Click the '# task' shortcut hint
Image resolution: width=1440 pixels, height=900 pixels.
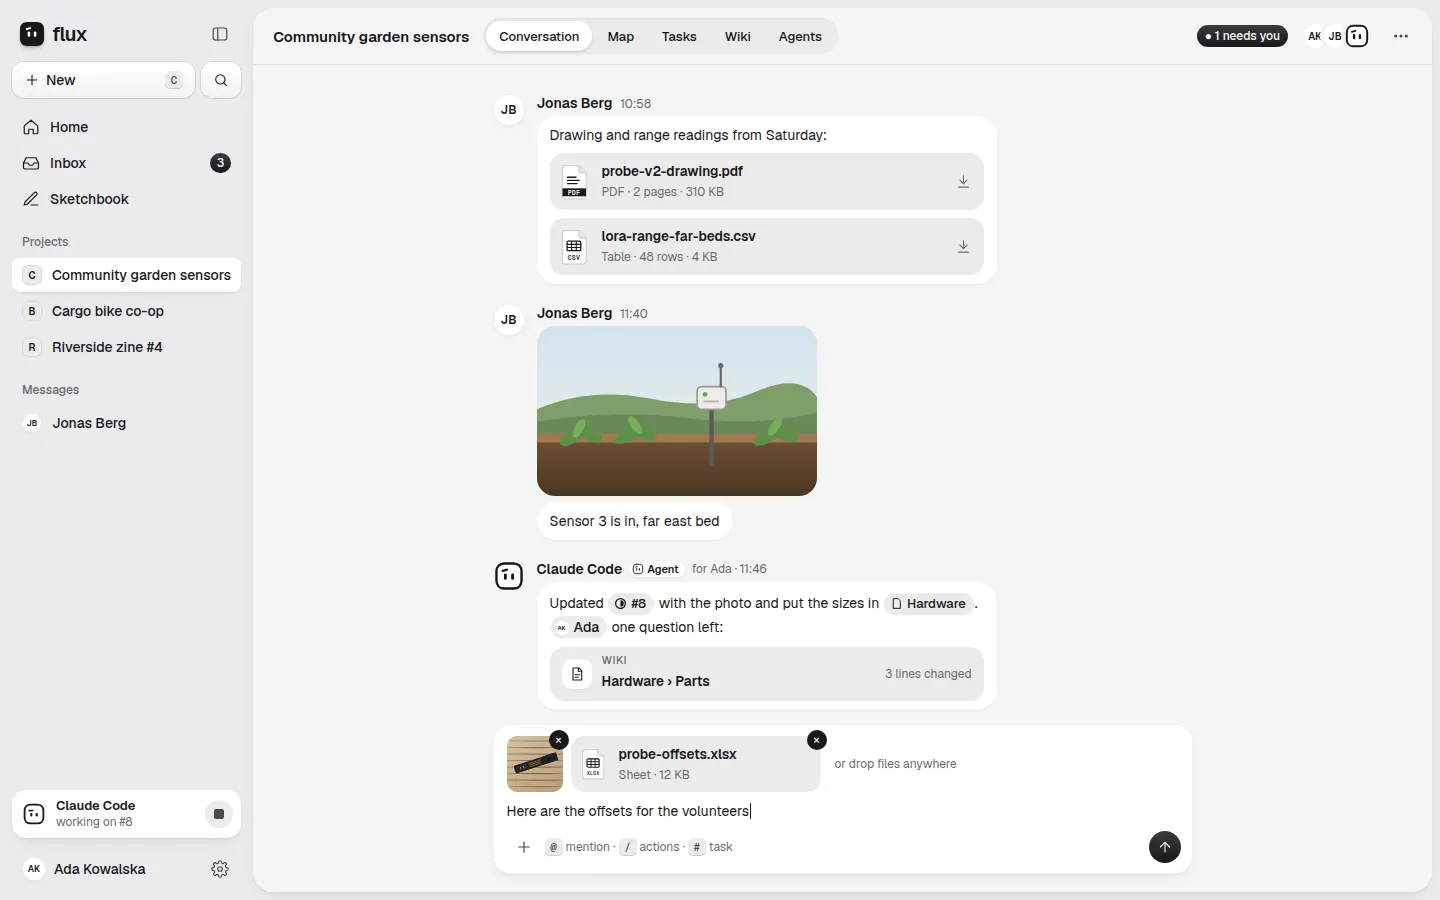pyautogui.click(x=711, y=847)
